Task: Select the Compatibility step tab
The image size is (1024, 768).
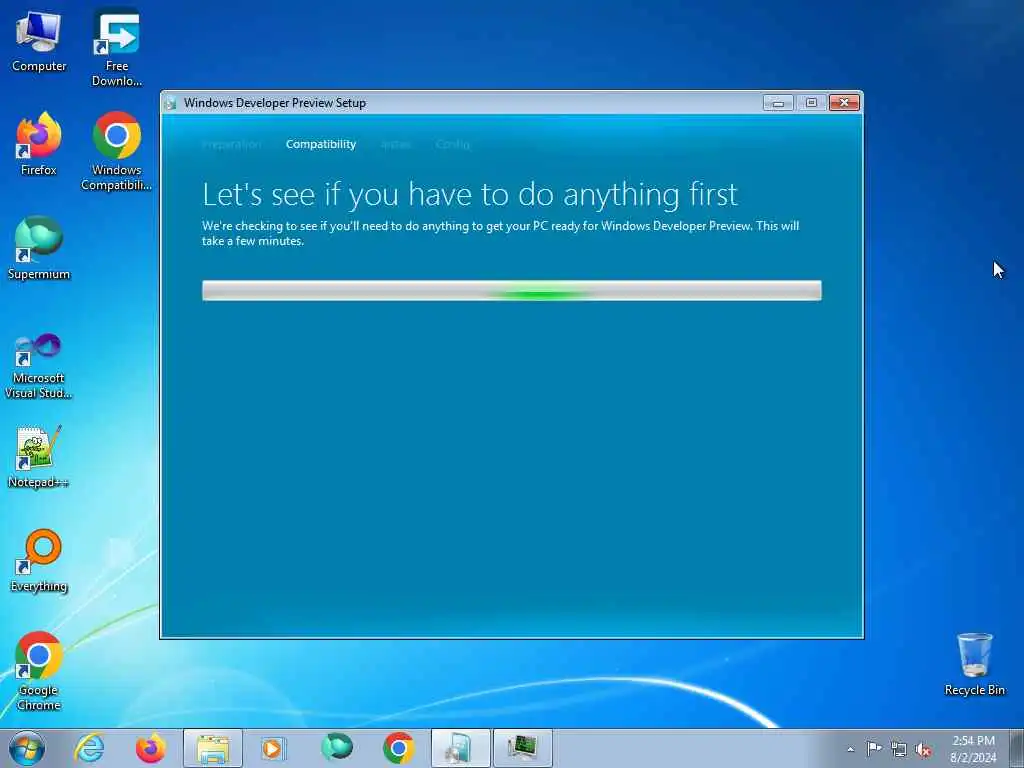Action: [x=321, y=144]
